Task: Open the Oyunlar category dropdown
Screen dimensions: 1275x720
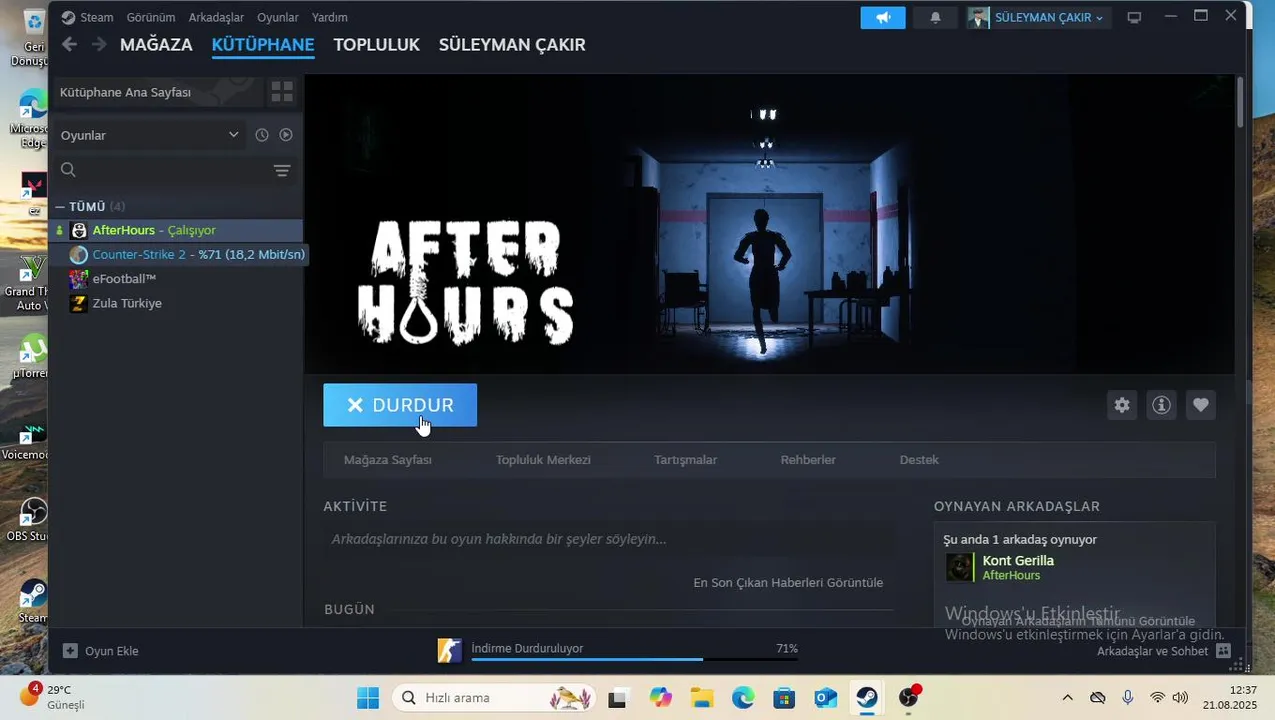Action: [150, 135]
